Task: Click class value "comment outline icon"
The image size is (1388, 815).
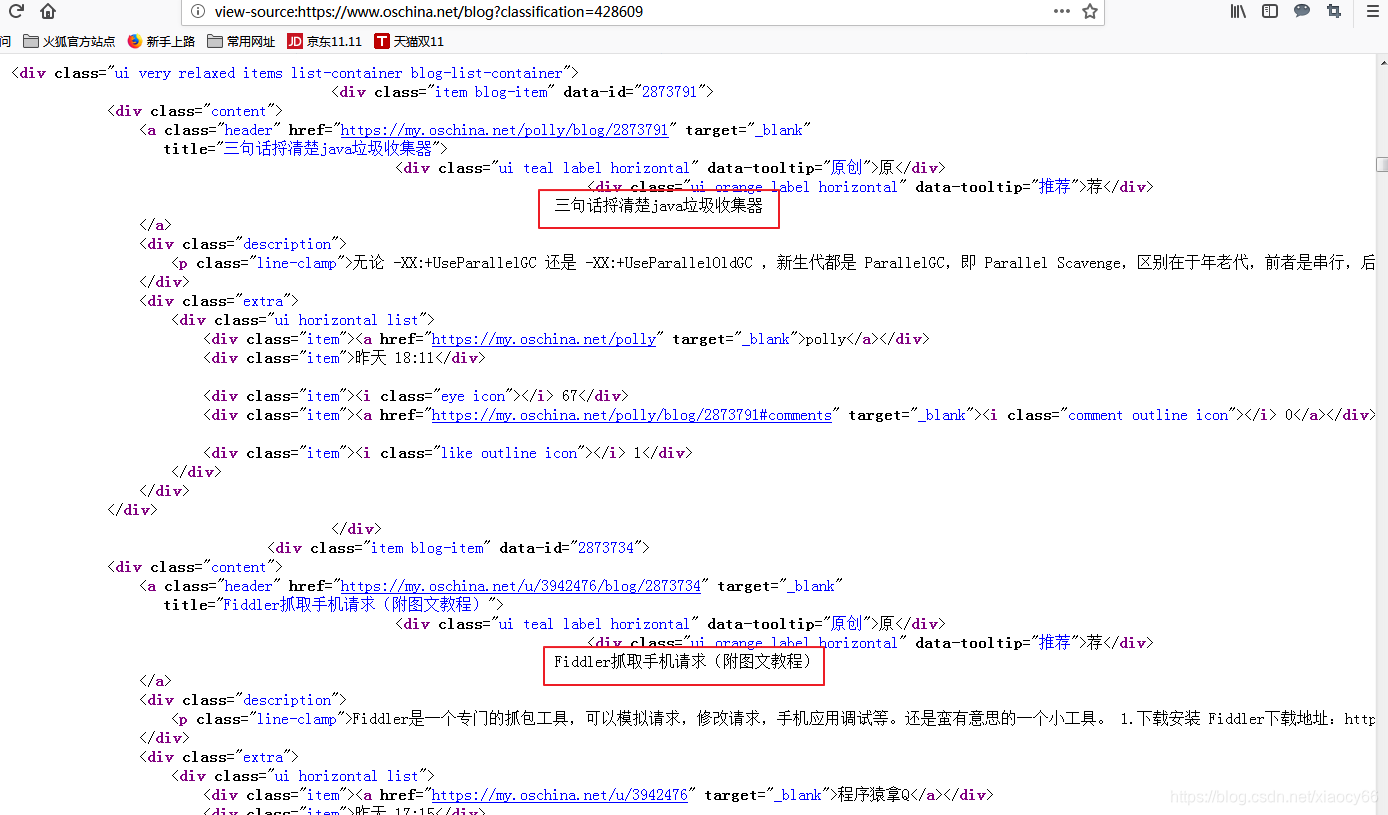Action: click(x=1148, y=415)
